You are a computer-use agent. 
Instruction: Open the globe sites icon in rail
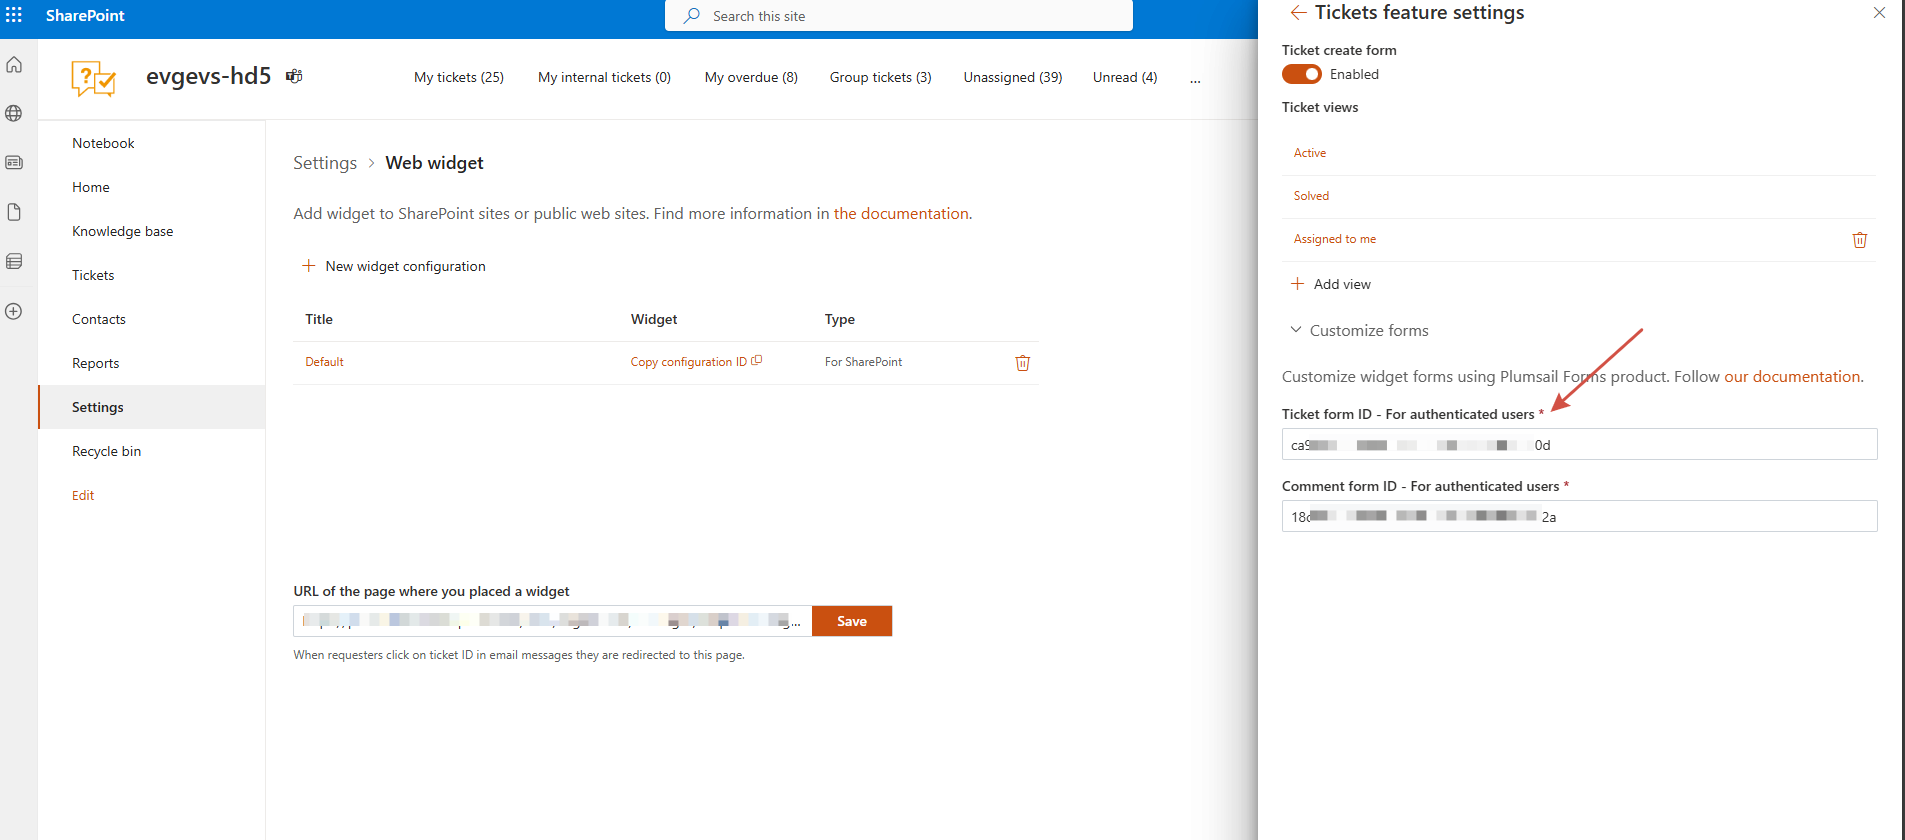point(14,113)
